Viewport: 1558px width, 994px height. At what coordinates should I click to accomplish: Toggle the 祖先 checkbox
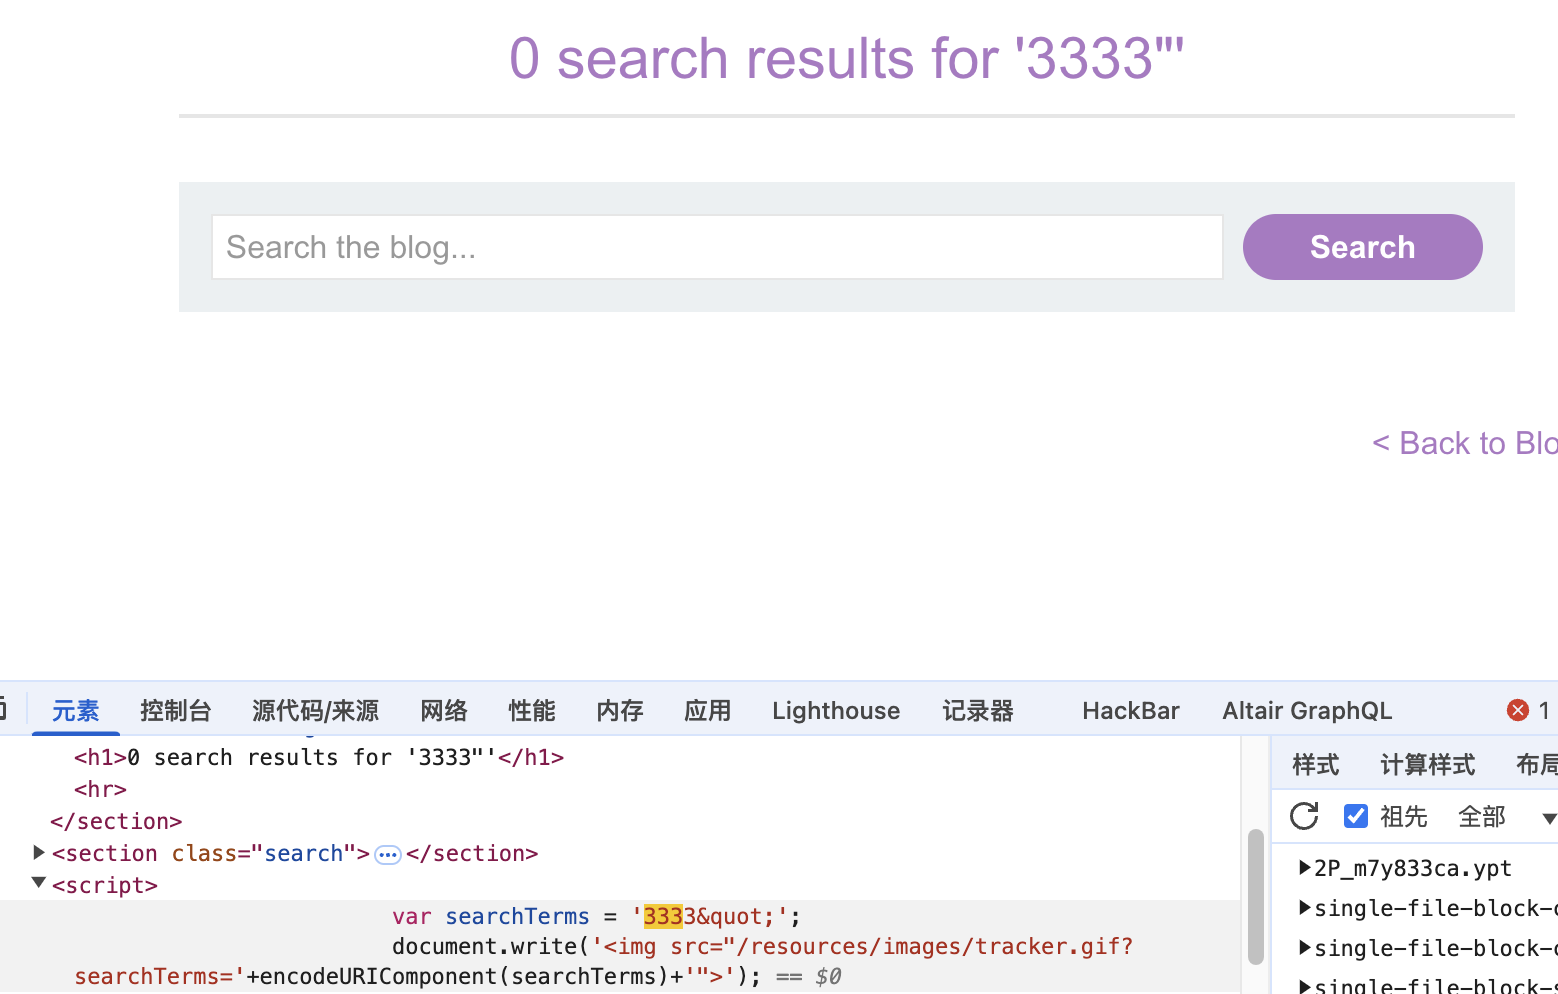(x=1356, y=816)
